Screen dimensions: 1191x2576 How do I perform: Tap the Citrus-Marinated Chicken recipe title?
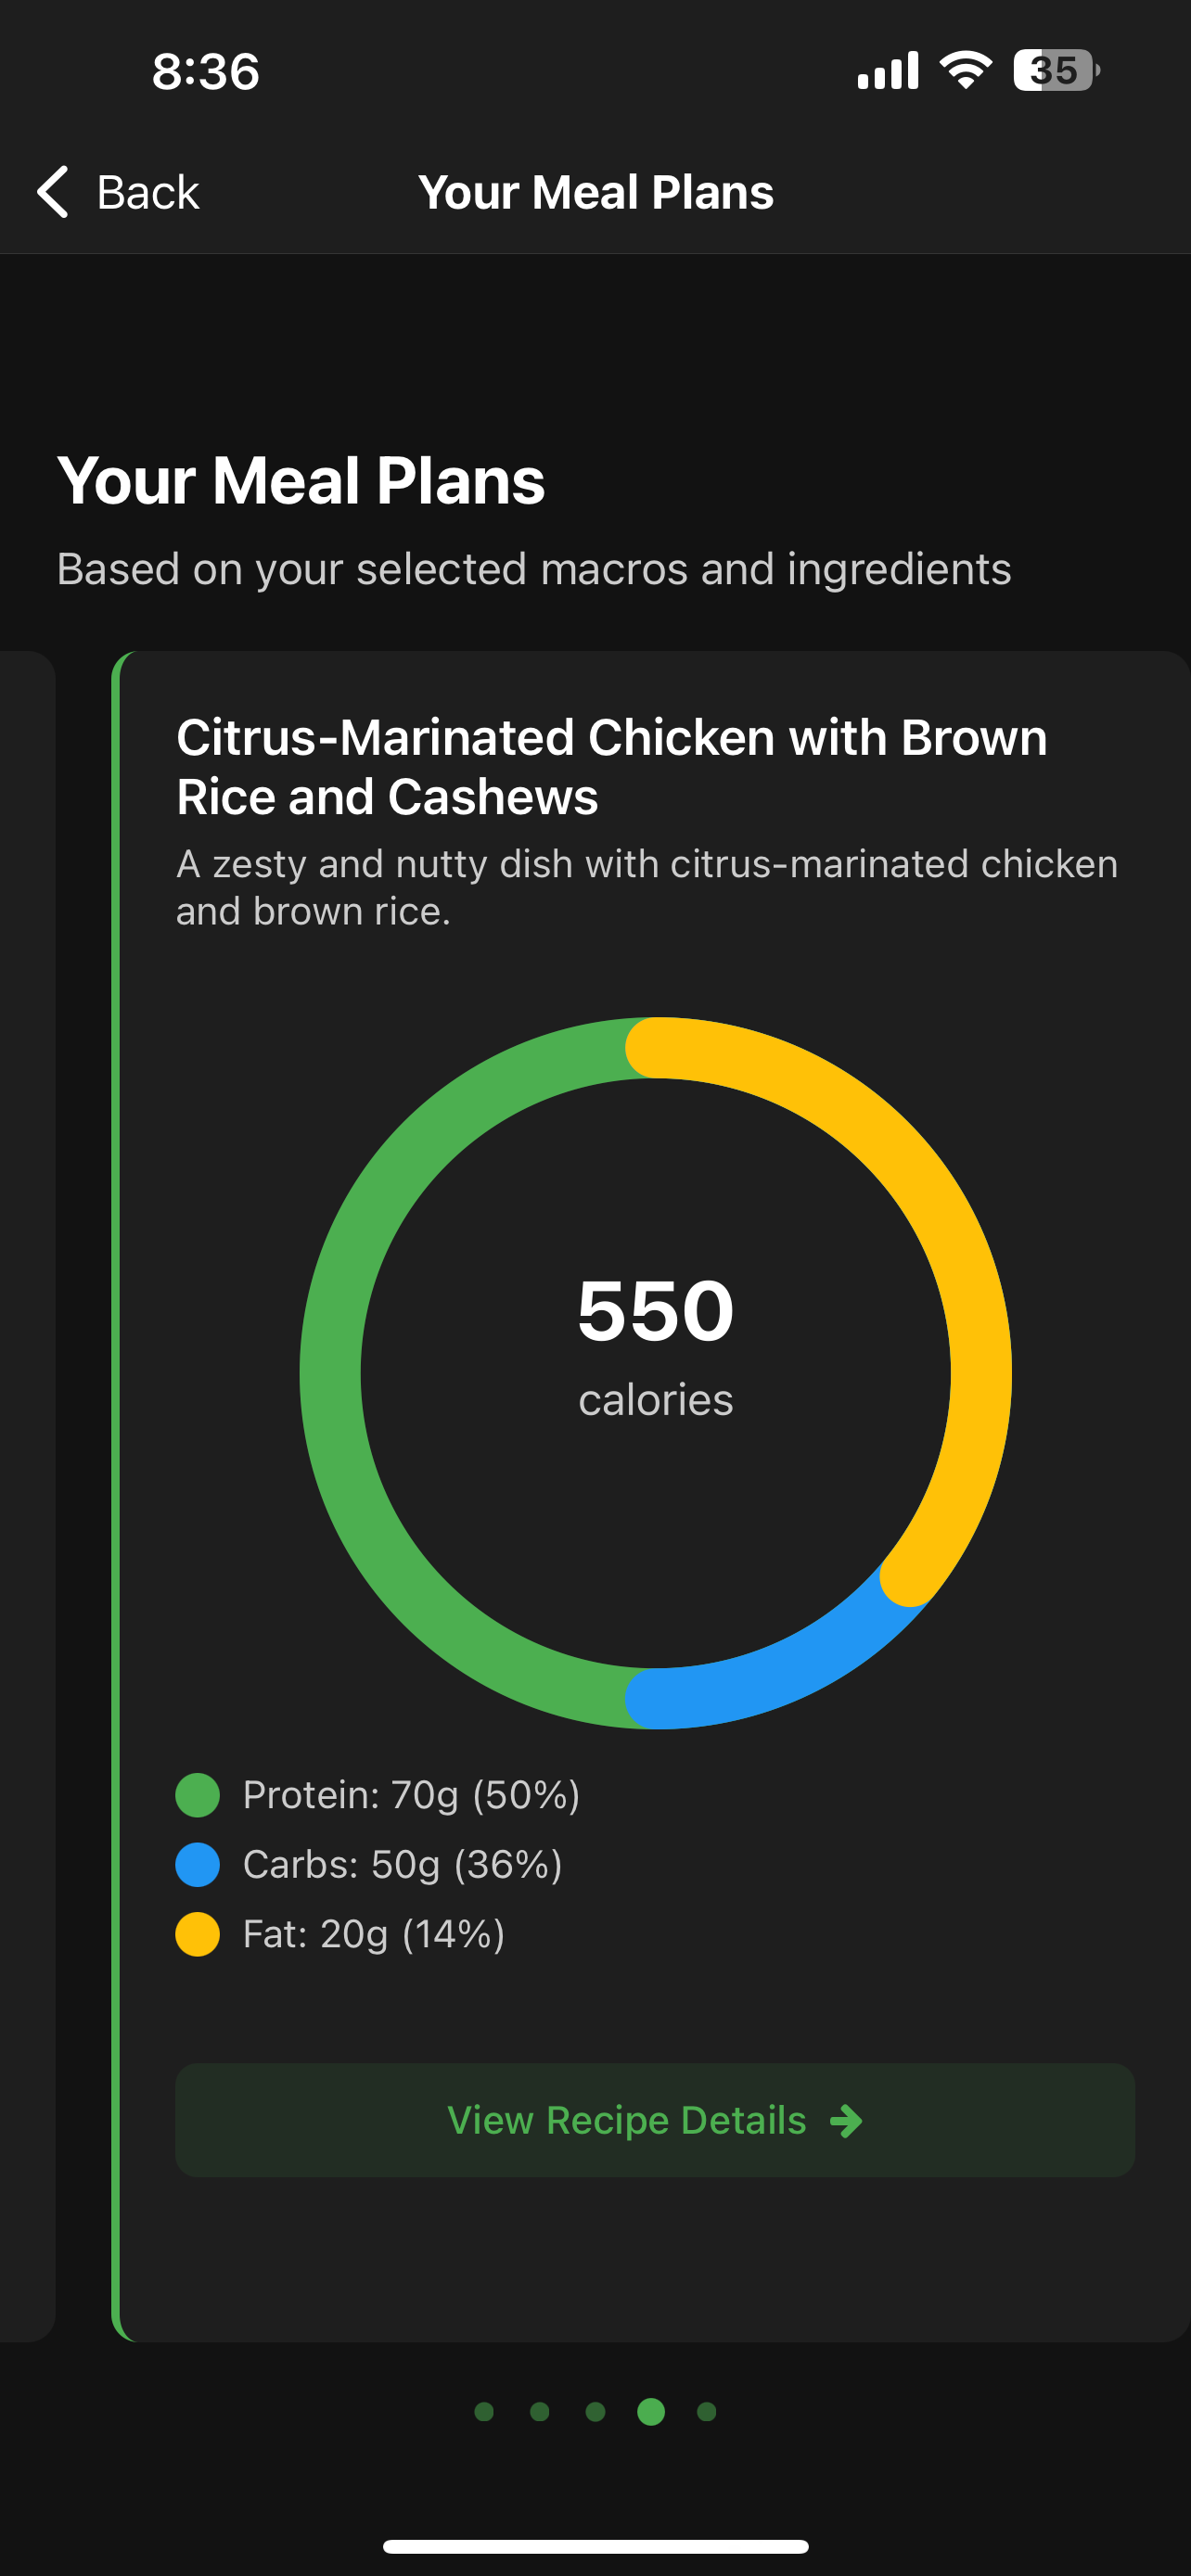(612, 767)
